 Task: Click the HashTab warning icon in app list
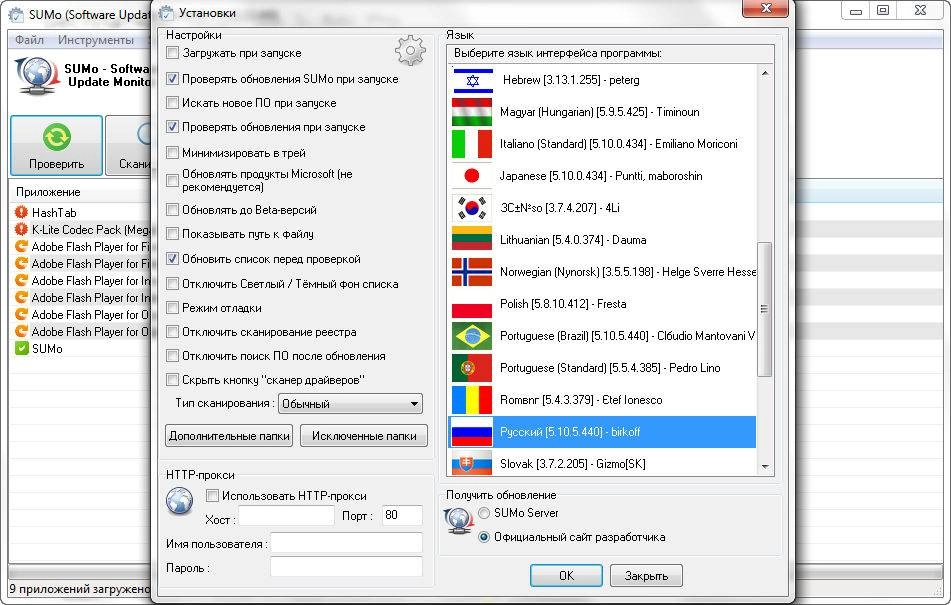tap(21, 212)
